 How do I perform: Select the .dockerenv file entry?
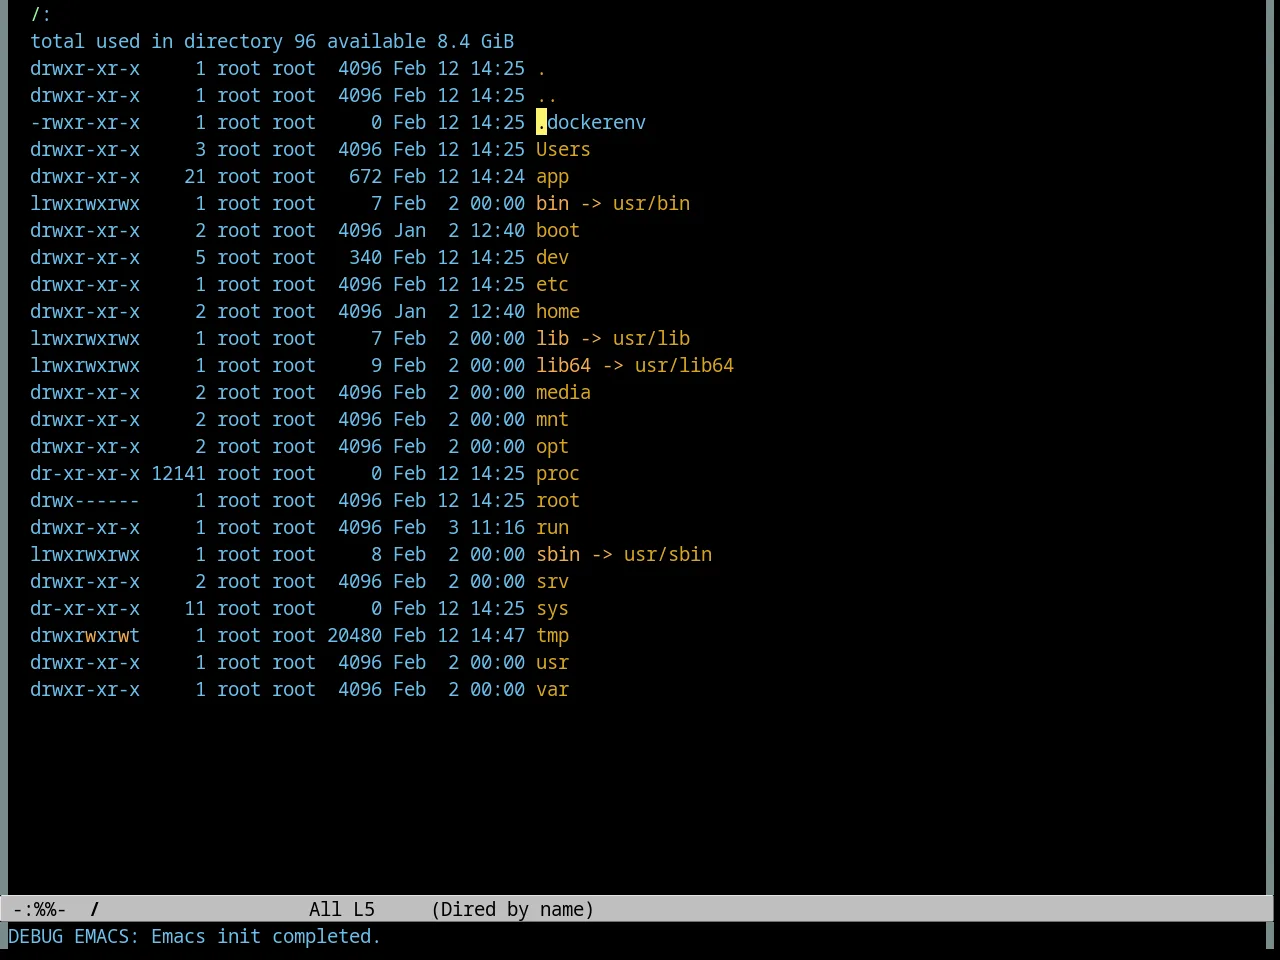tap(591, 122)
